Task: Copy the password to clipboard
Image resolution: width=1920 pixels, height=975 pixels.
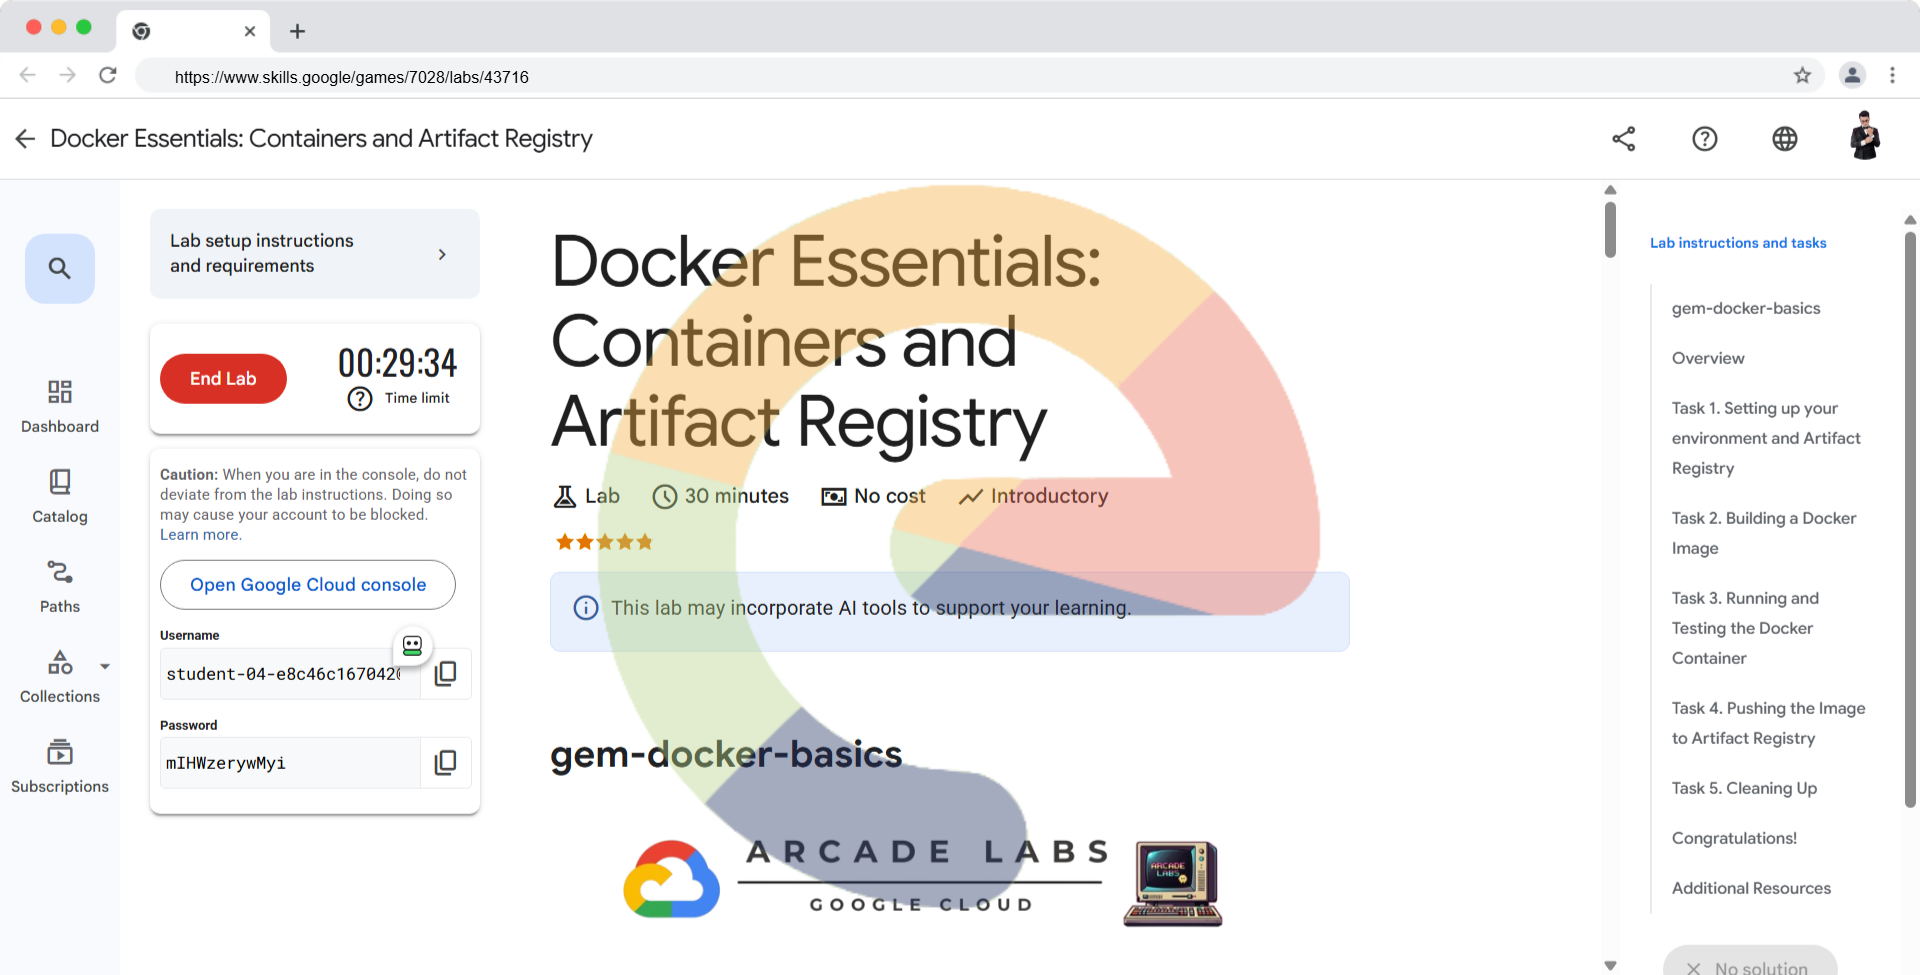Action: [x=446, y=763]
